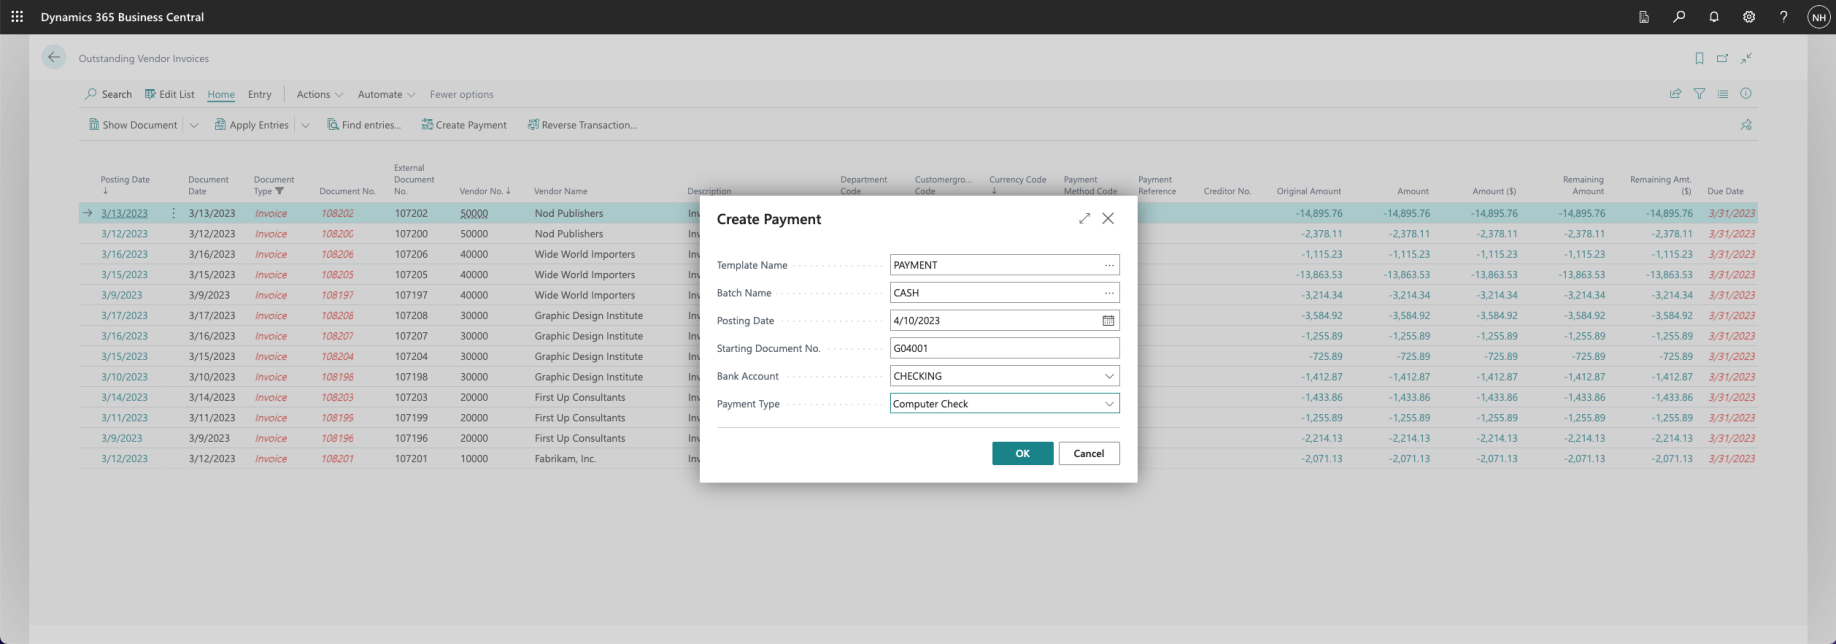Viewport: 1836px width, 644px height.
Task: Sort by Posting Date column header
Action: click(125, 184)
